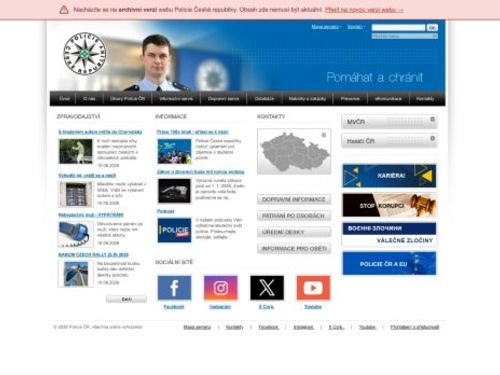500x375 pixels.
Task: Open the POLICIE ČR A EU banner
Action: click(389, 263)
